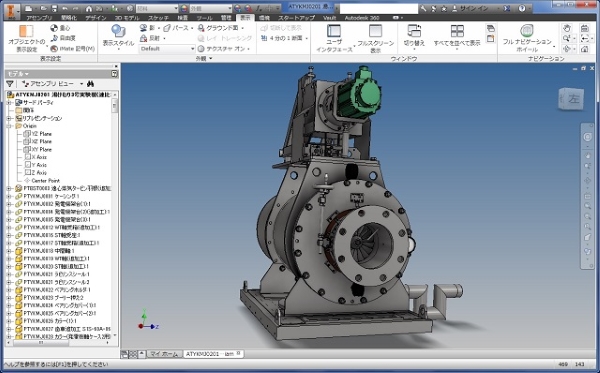Switch to the スケッチ ribbon tab

tap(158, 18)
